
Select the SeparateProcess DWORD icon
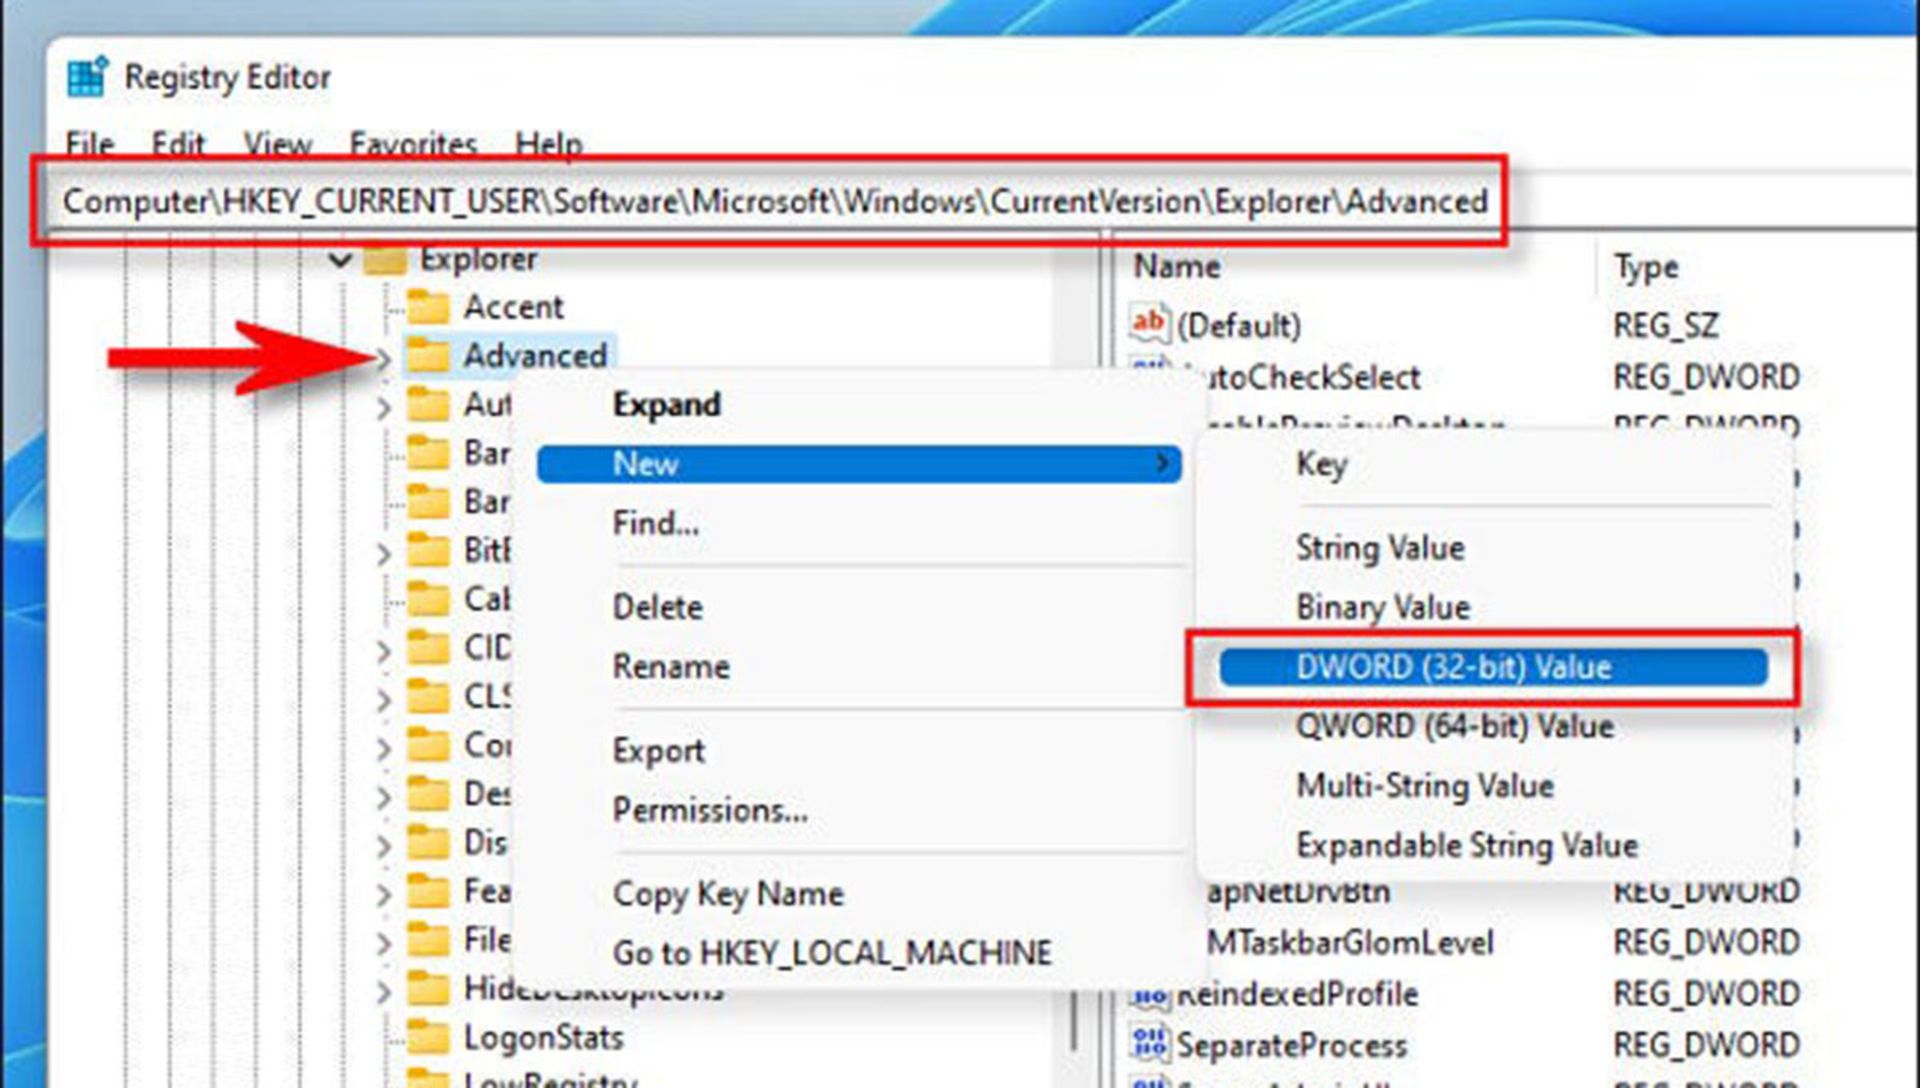(1149, 1042)
